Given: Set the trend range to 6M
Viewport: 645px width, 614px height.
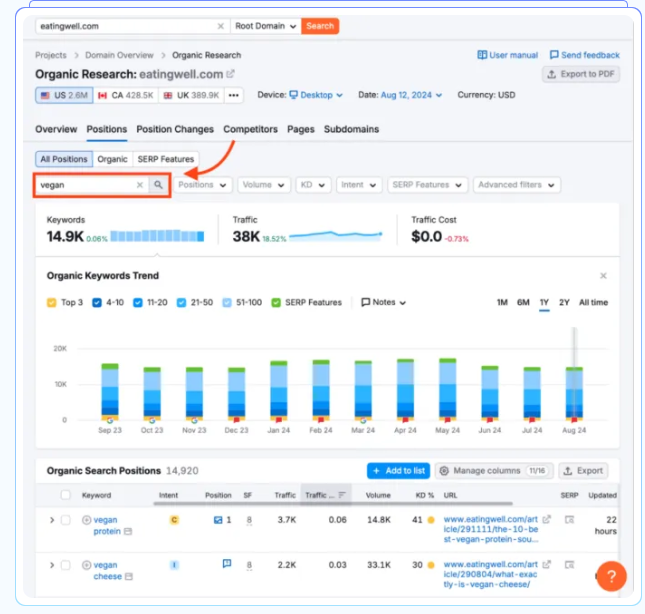Looking at the screenshot, I should pos(523,303).
